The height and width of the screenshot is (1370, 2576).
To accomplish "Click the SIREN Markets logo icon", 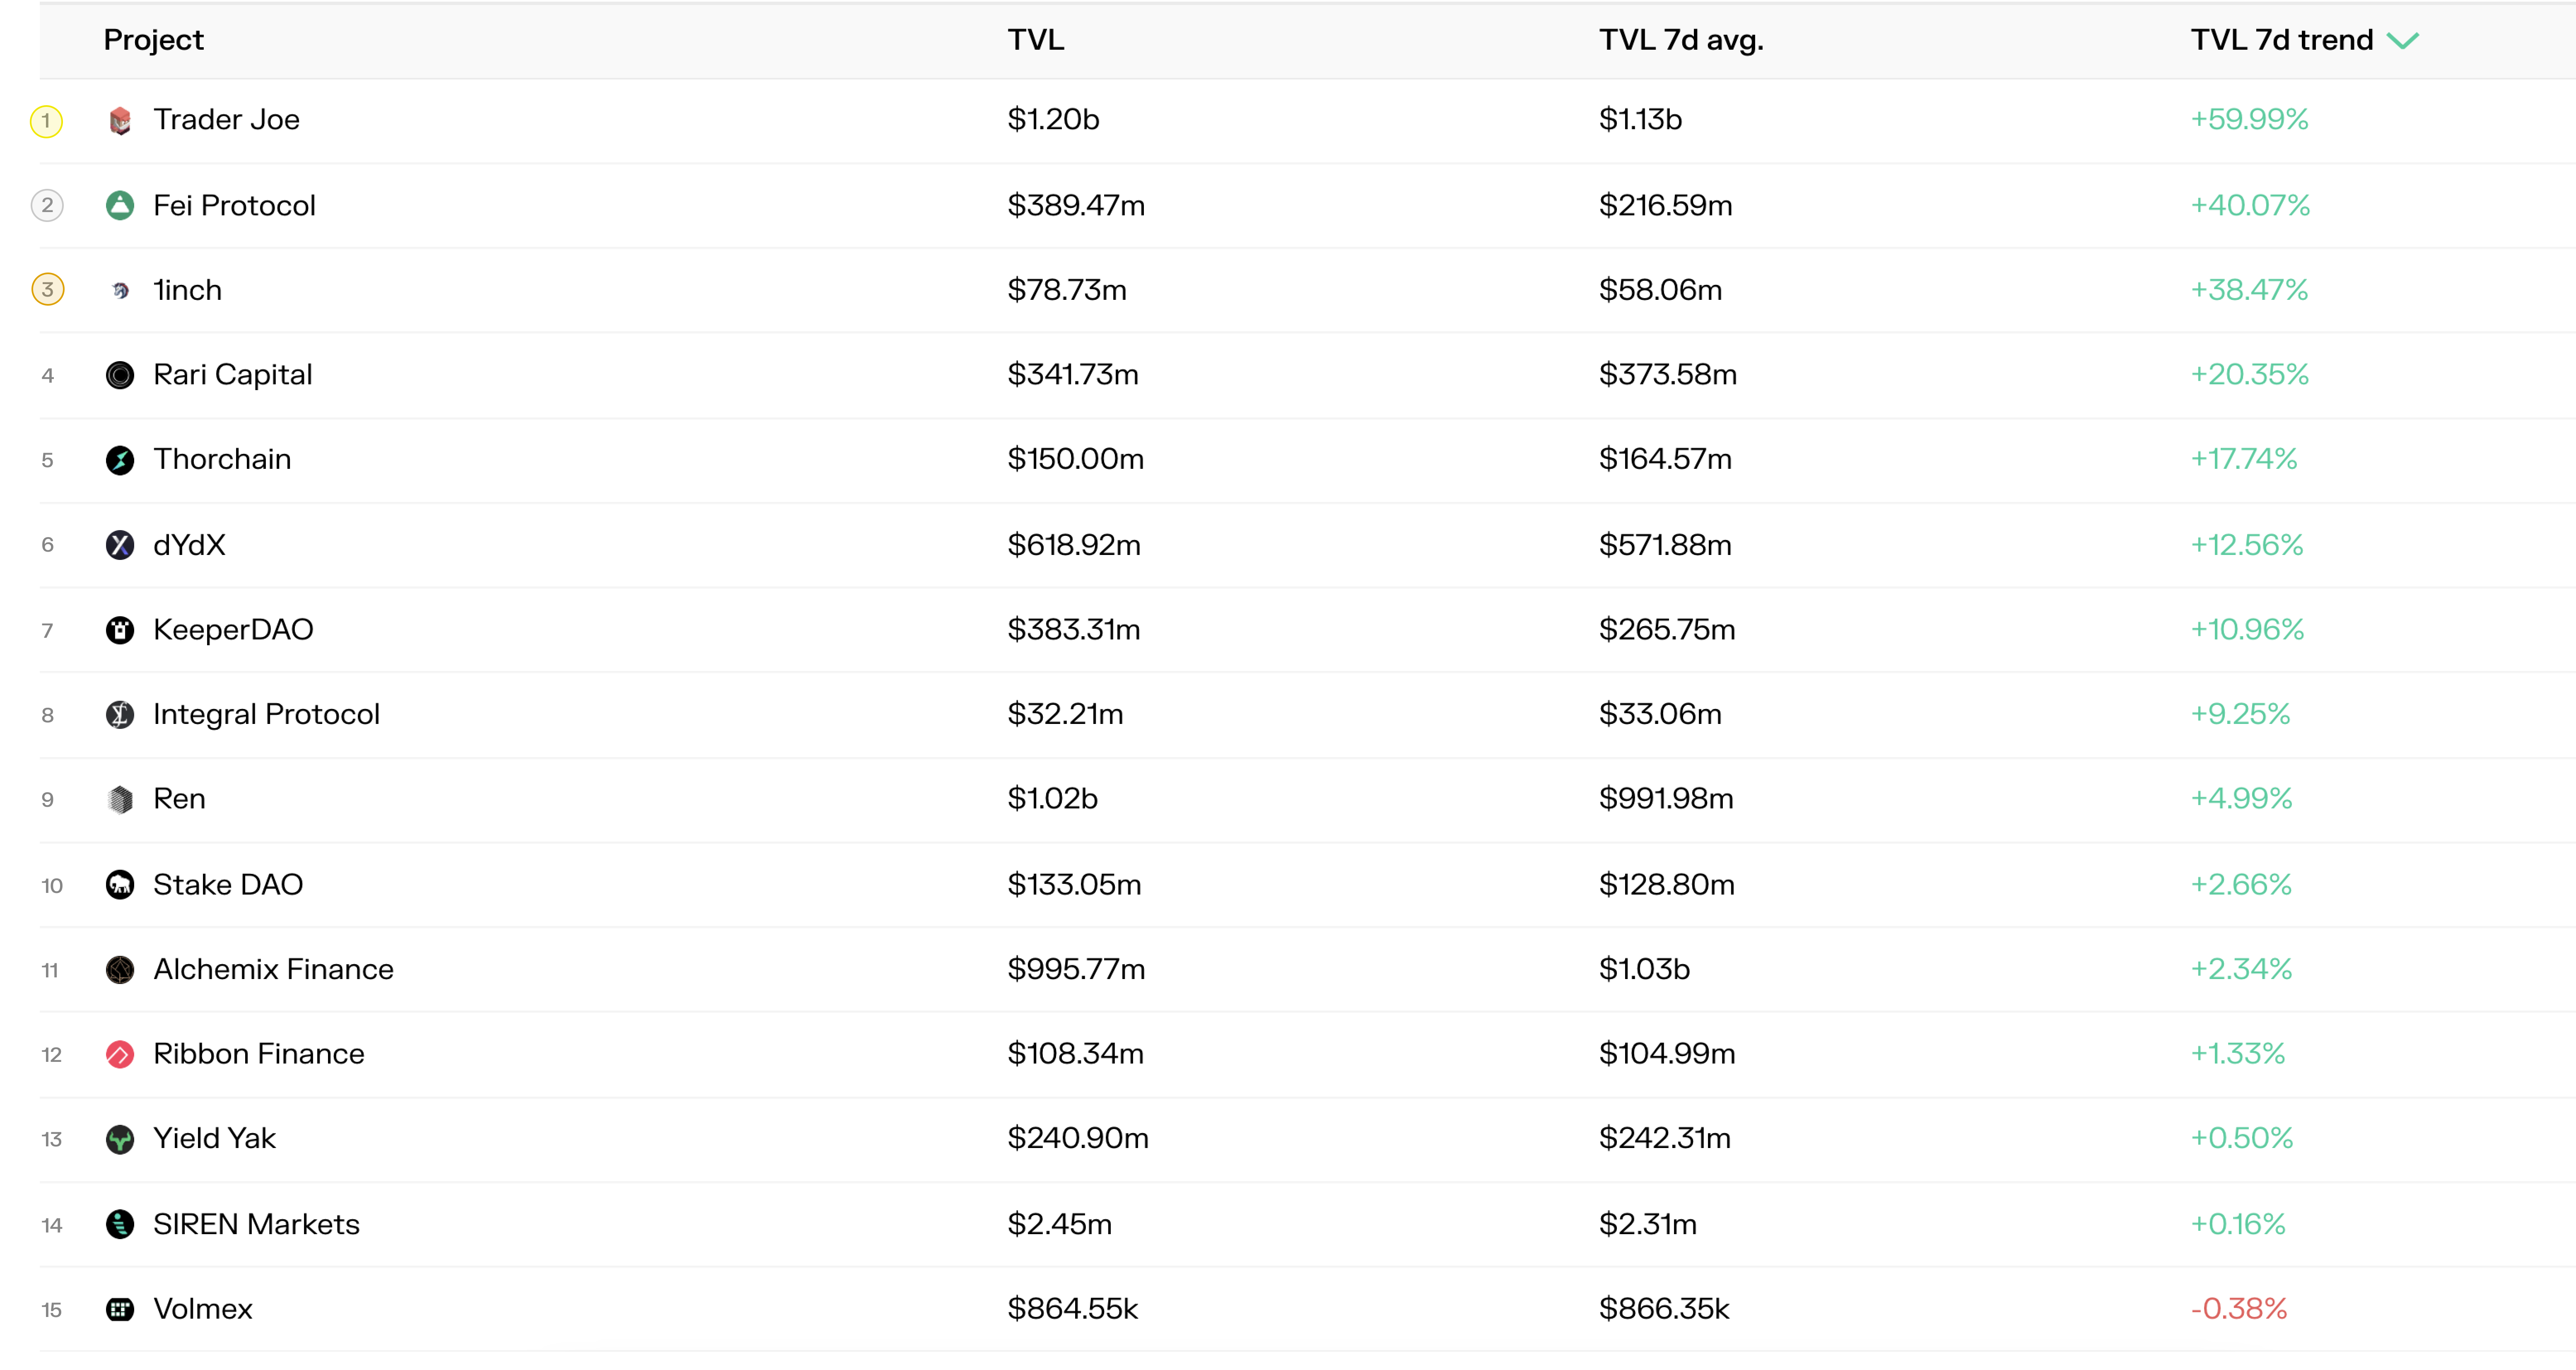I will tap(120, 1224).
